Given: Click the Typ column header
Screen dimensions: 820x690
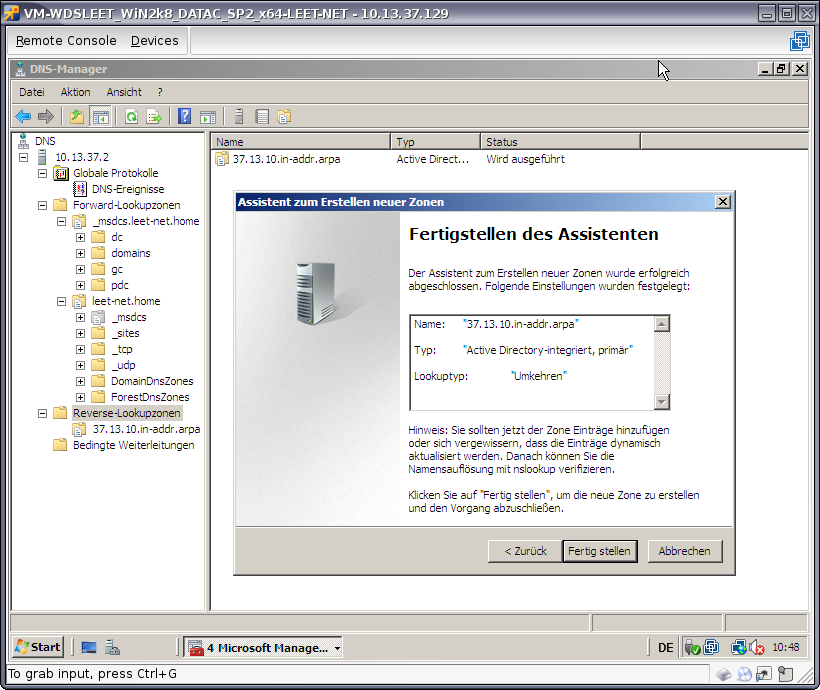Looking at the screenshot, I should (434, 142).
